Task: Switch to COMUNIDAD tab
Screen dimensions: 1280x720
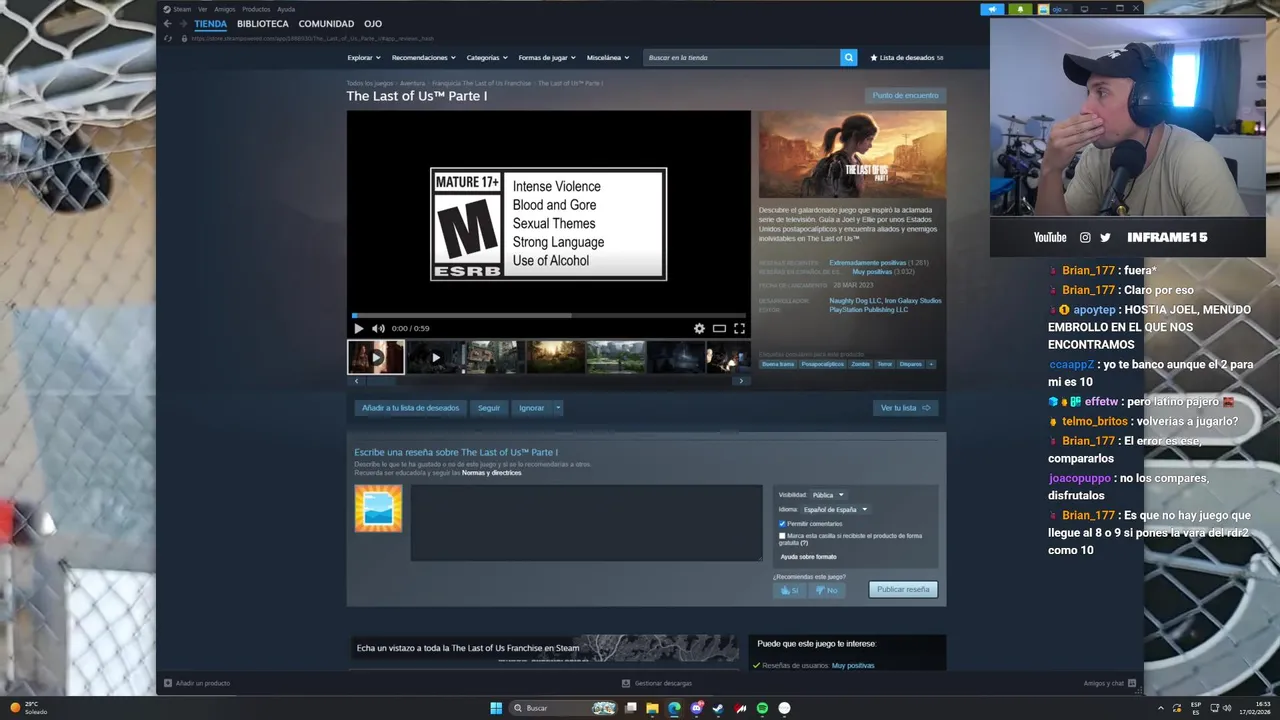Action: [326, 24]
